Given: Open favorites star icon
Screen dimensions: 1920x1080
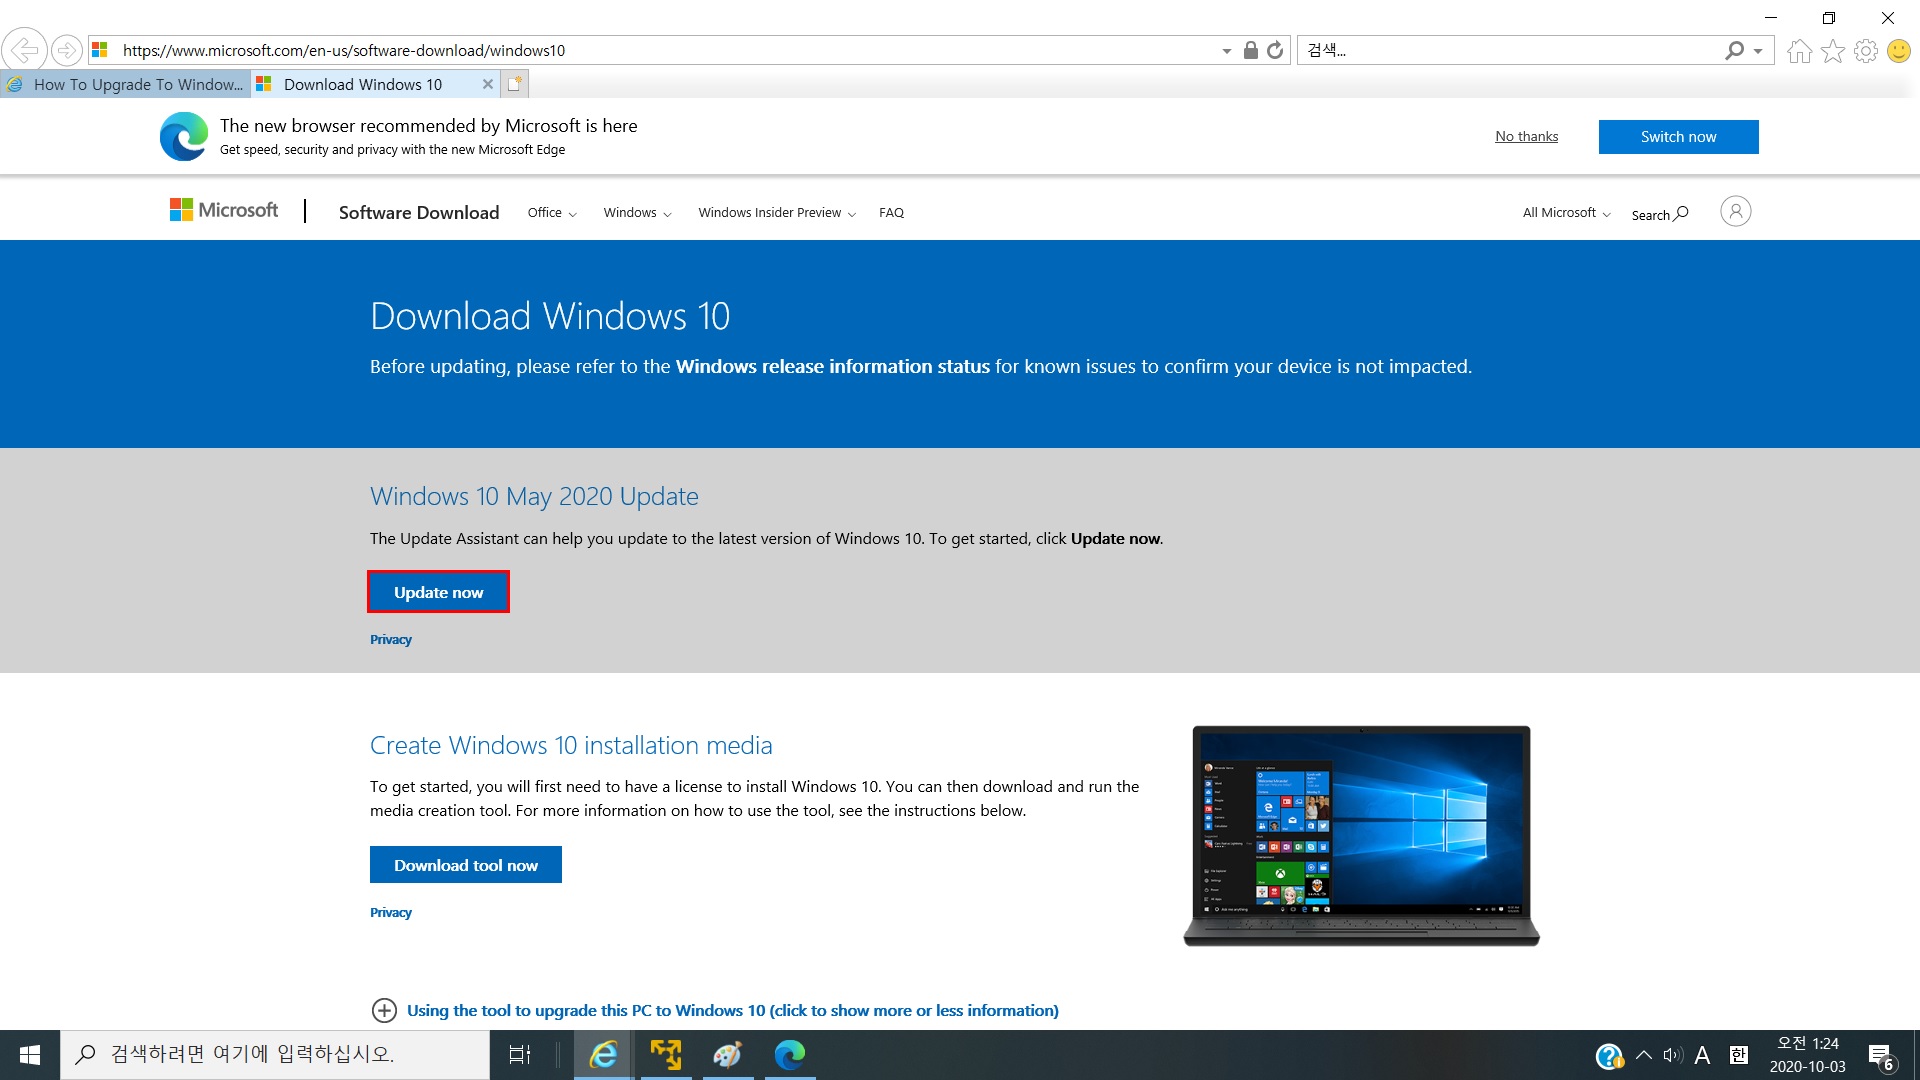Looking at the screenshot, I should tap(1832, 51).
